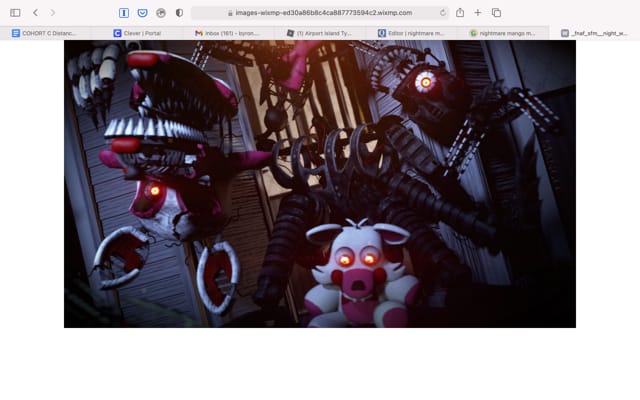Reload the page from the address bar
The height and width of the screenshot is (400, 640).
(443, 13)
